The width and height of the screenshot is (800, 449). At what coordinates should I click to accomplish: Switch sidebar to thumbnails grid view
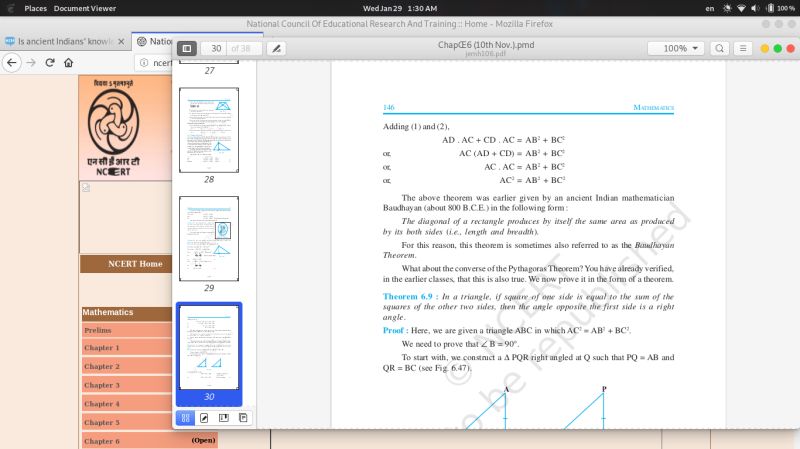point(185,418)
